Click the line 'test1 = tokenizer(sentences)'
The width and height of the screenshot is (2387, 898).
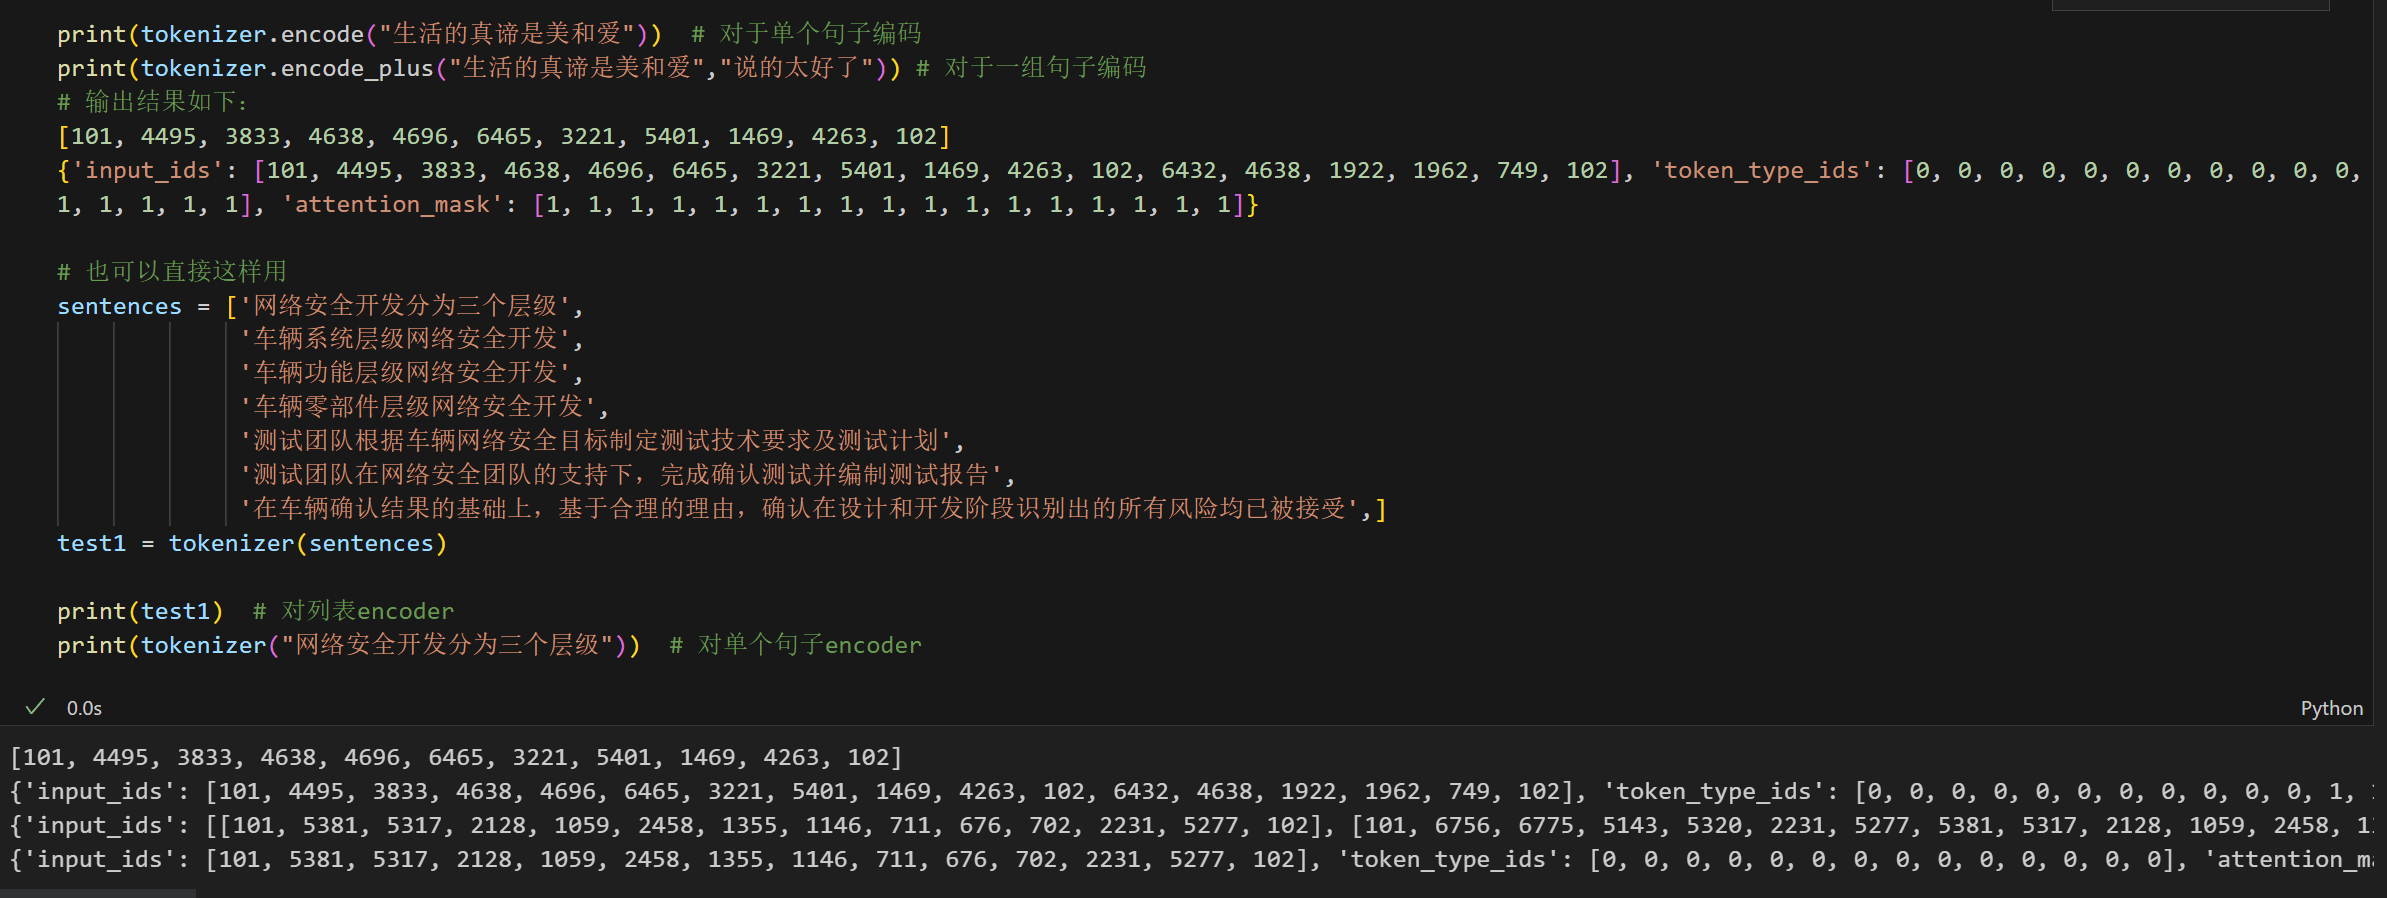coord(252,543)
